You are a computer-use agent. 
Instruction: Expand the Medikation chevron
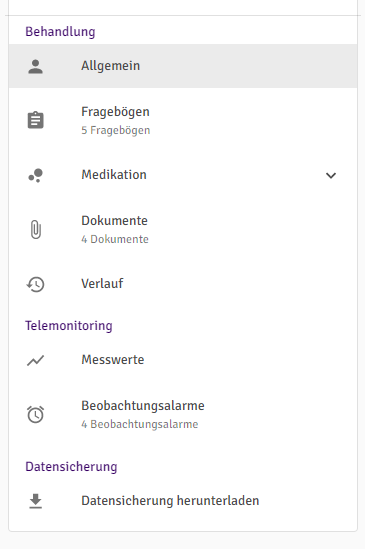(331, 175)
